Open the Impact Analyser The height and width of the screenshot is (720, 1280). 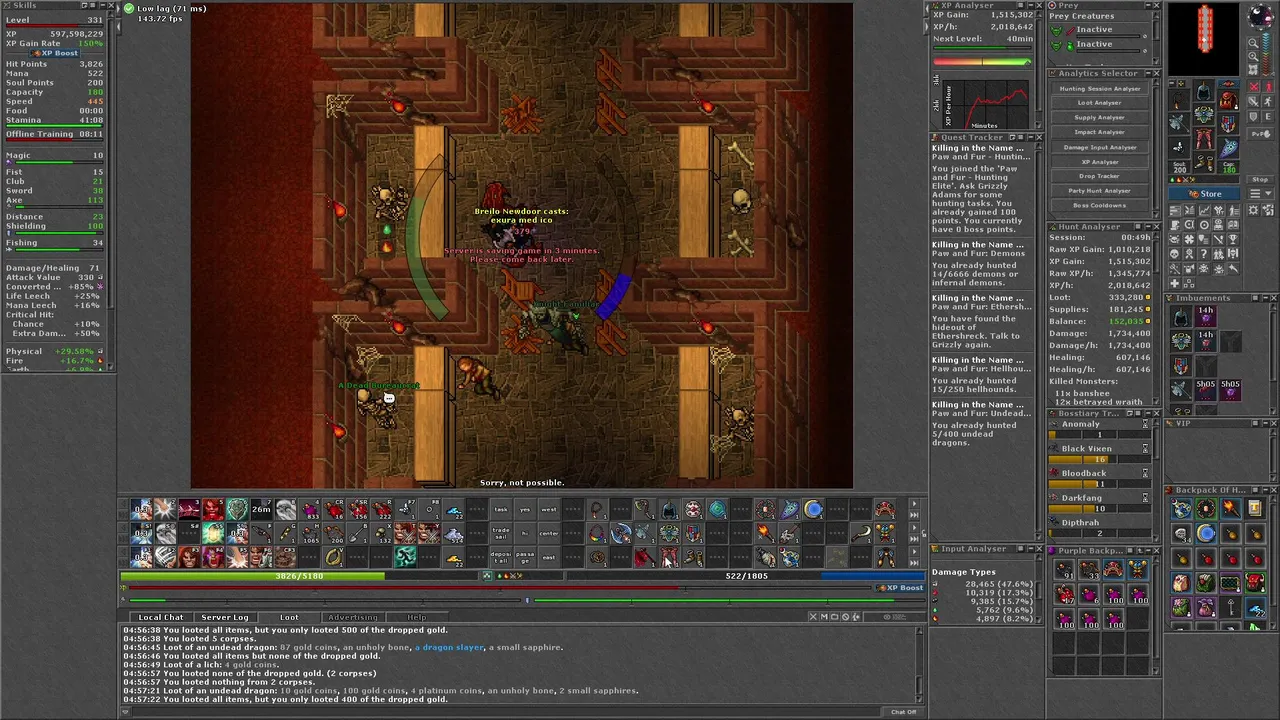pyautogui.click(x=1100, y=132)
